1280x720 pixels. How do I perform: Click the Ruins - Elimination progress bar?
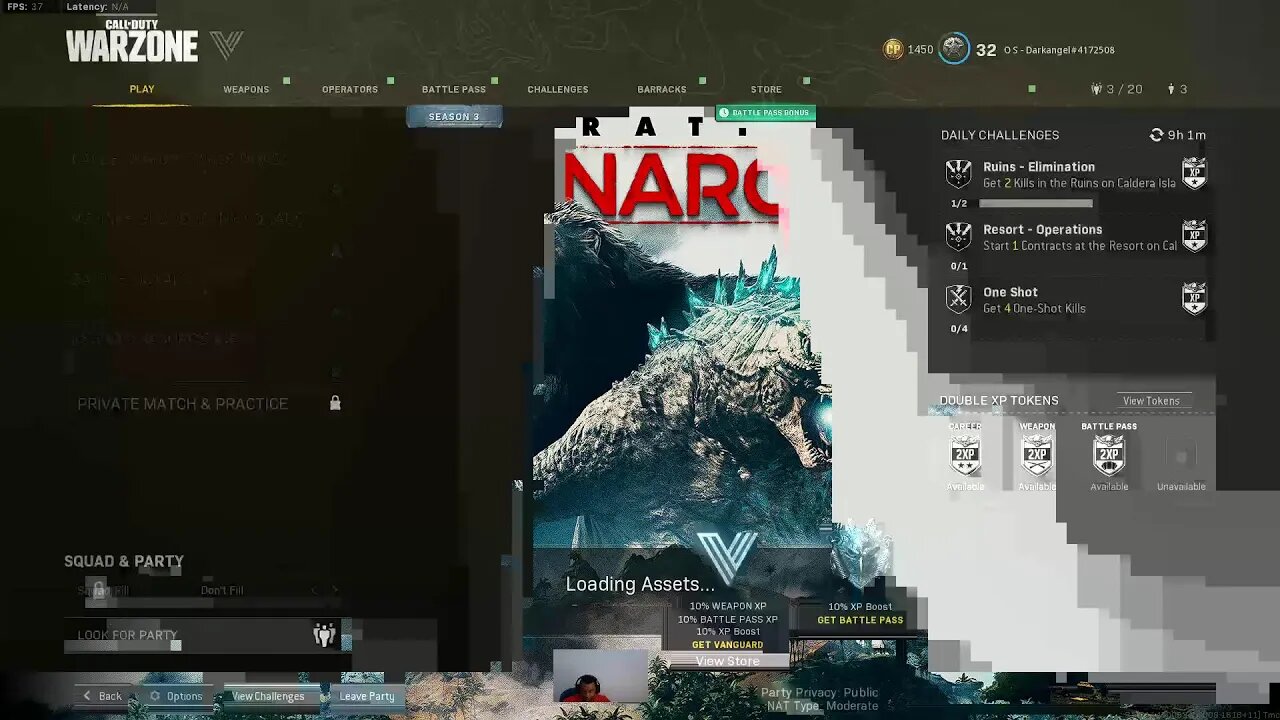point(1036,203)
